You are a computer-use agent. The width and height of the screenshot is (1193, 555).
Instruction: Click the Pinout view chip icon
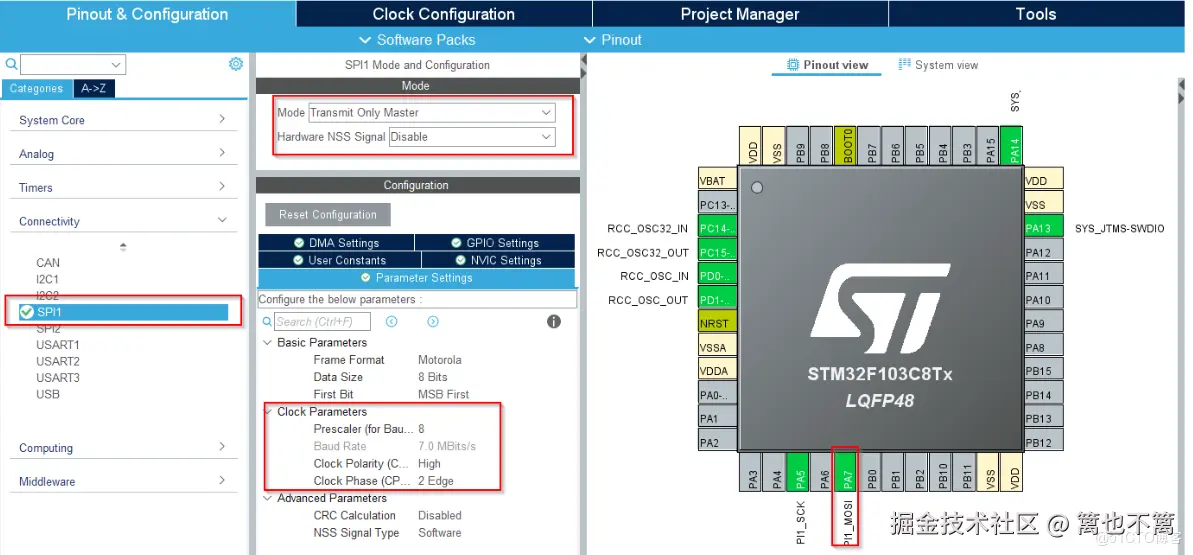pos(793,65)
